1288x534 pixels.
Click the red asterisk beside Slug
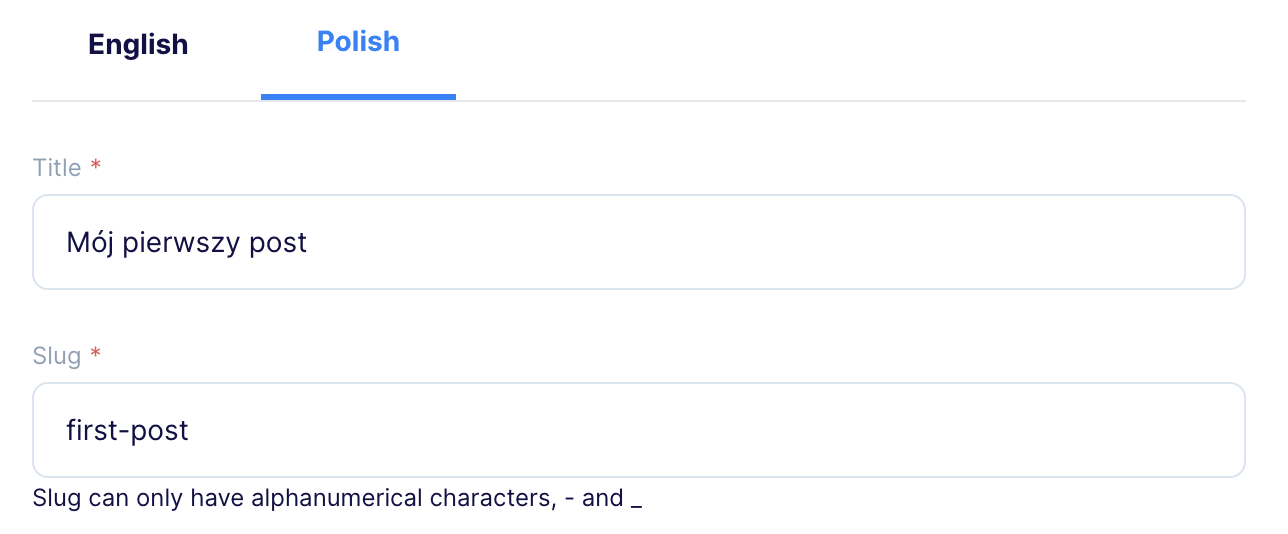click(96, 354)
